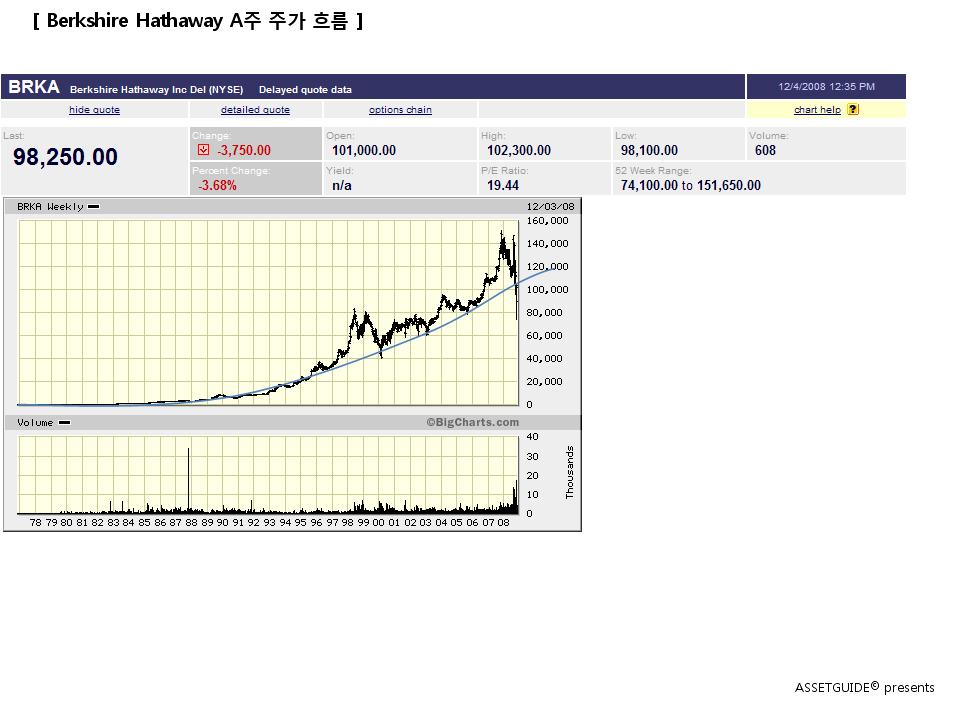The height and width of the screenshot is (717, 959).
Task: Select the P/E ratio value 19.44
Action: [x=503, y=185]
